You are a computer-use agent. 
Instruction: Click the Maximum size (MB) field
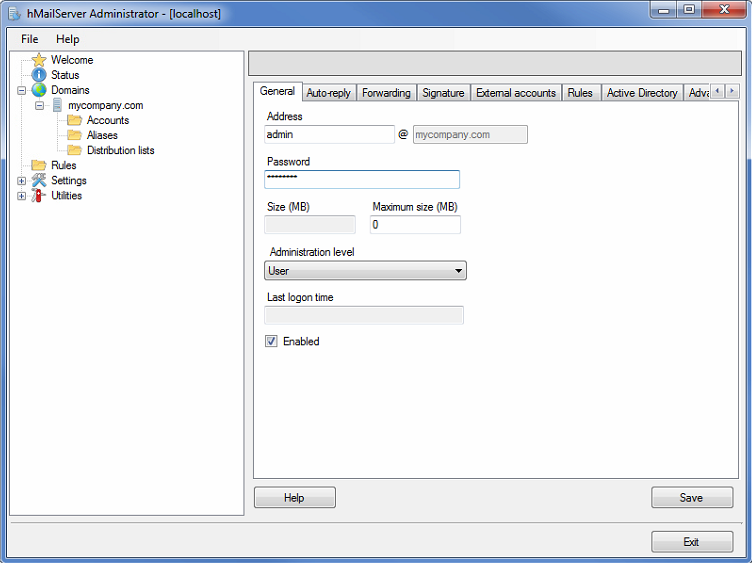pos(415,224)
